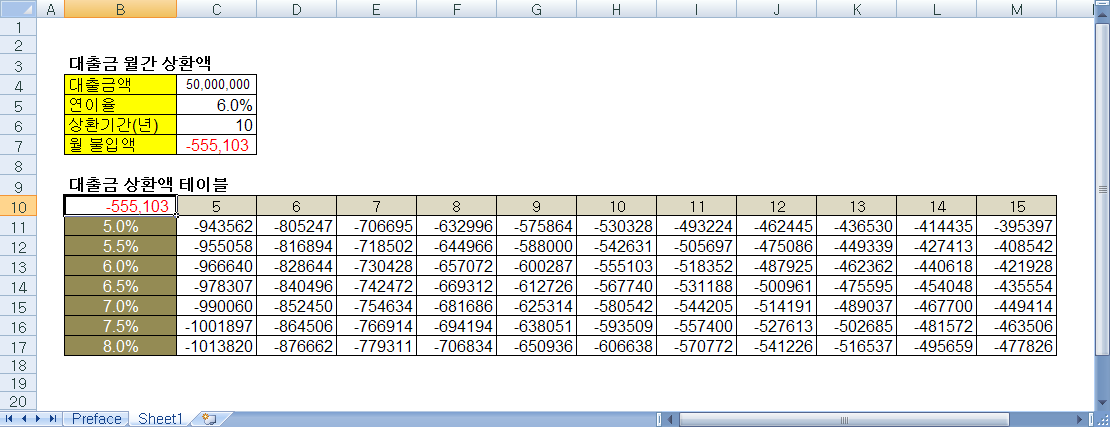Screen dimensions: 1110x427
Task: Click the 대출금액 label cell
Action: click(120, 84)
